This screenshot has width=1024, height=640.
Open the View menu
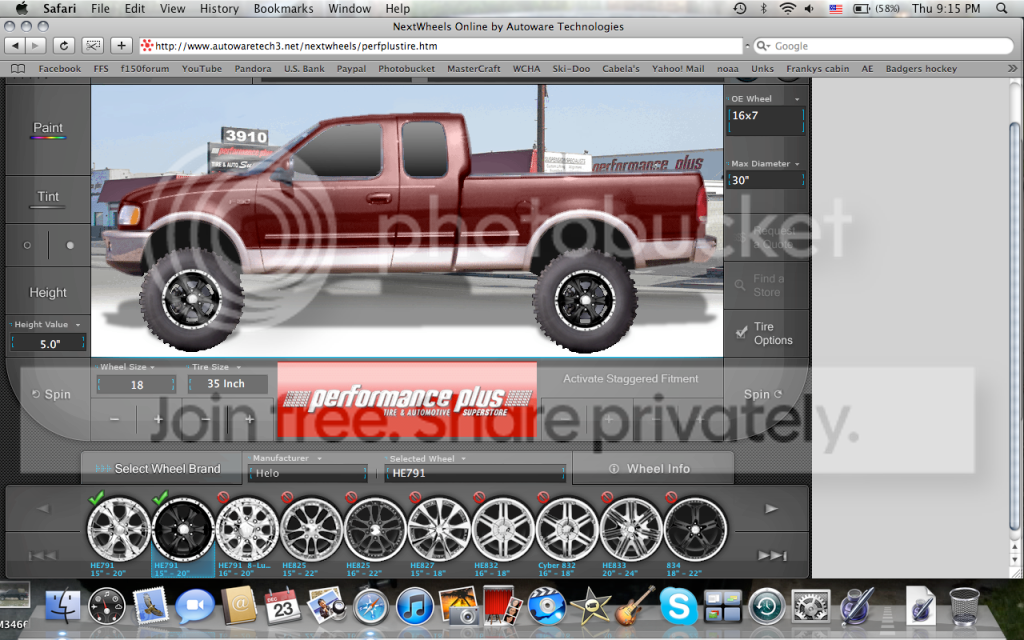click(172, 8)
